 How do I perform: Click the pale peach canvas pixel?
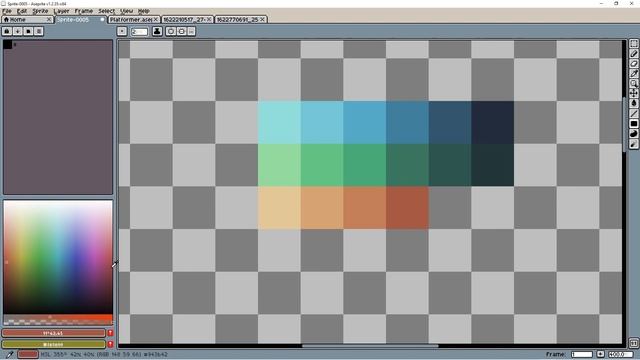(x=279, y=207)
